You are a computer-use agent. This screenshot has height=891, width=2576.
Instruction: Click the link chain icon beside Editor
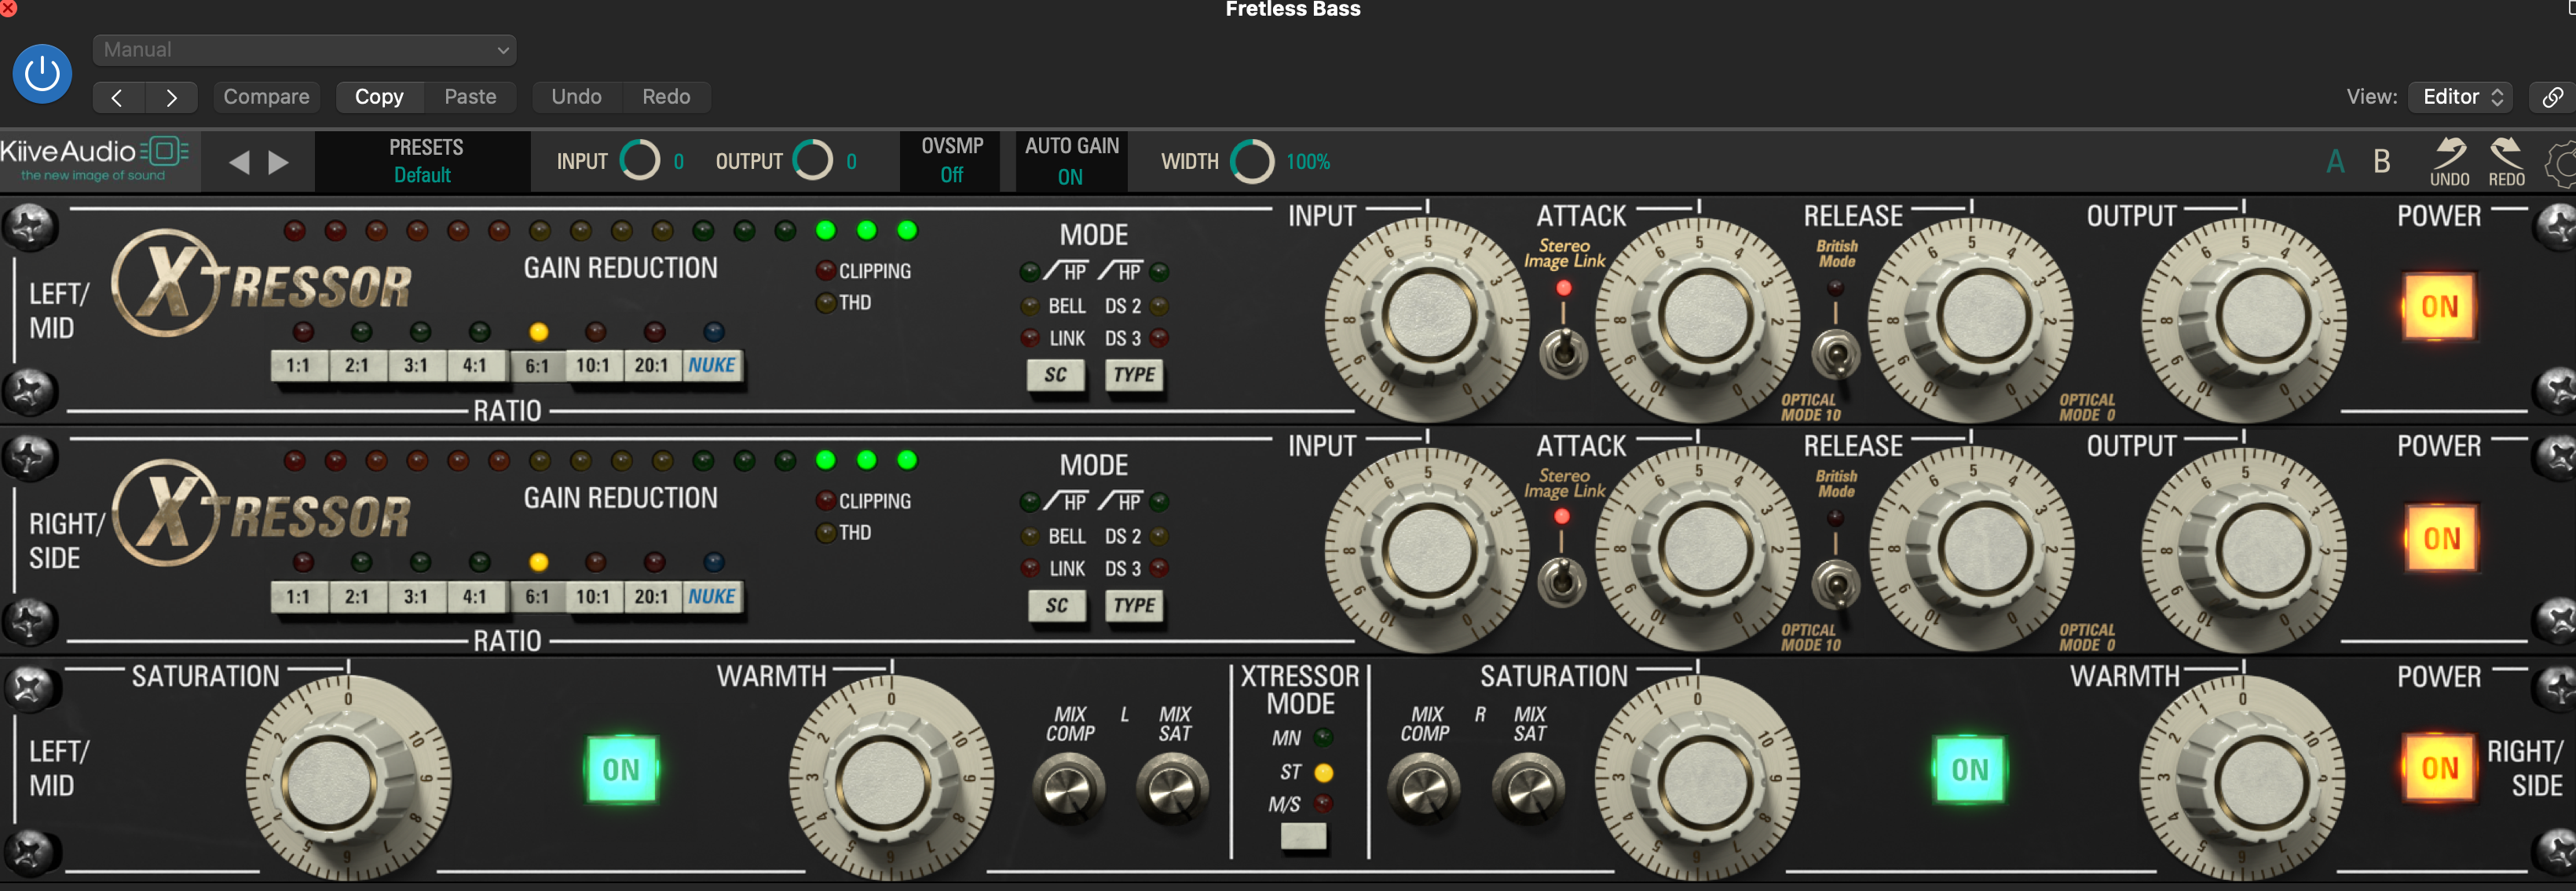2552,97
